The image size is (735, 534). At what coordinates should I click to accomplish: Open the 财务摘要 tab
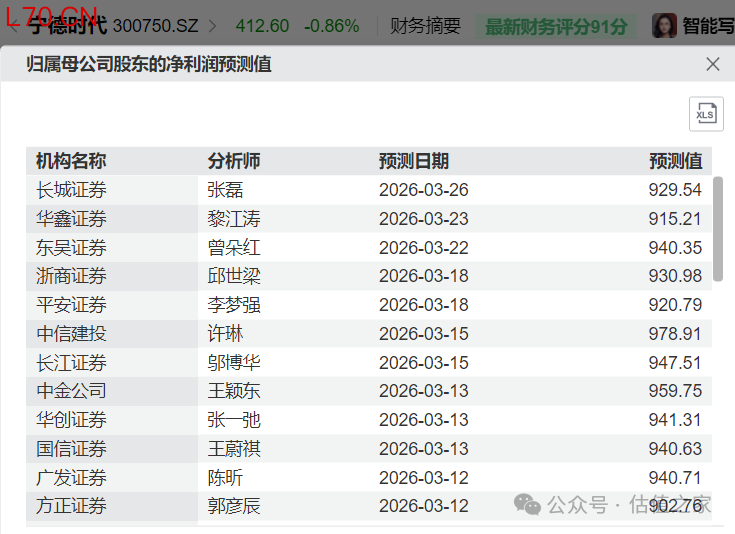click(425, 26)
